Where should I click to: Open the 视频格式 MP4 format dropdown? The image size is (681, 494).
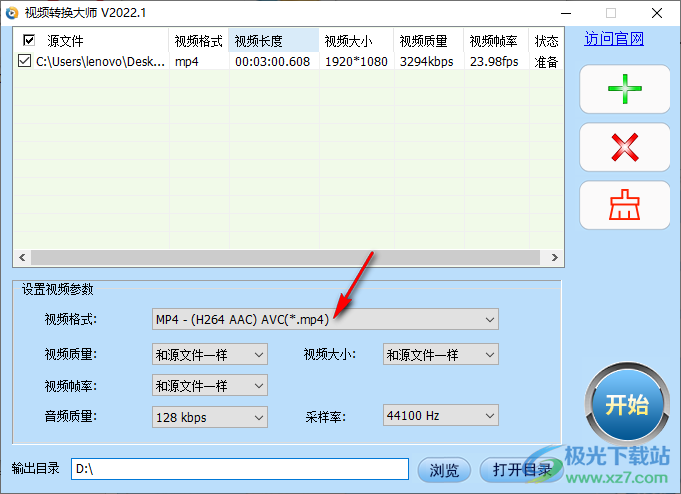[325, 319]
